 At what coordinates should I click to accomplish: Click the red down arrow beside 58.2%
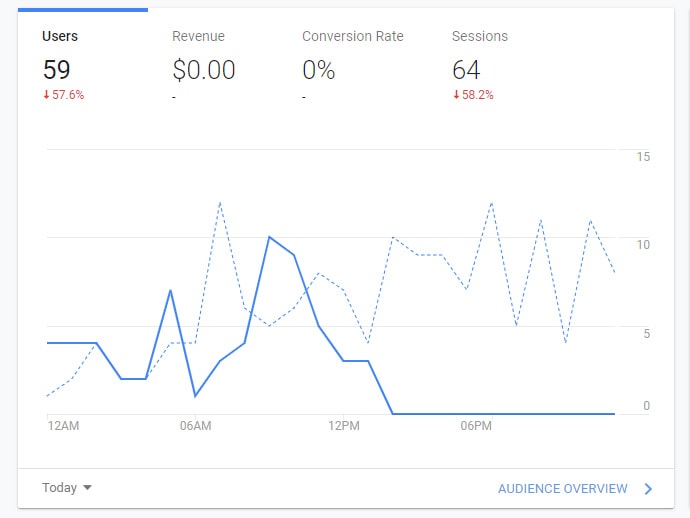click(456, 95)
